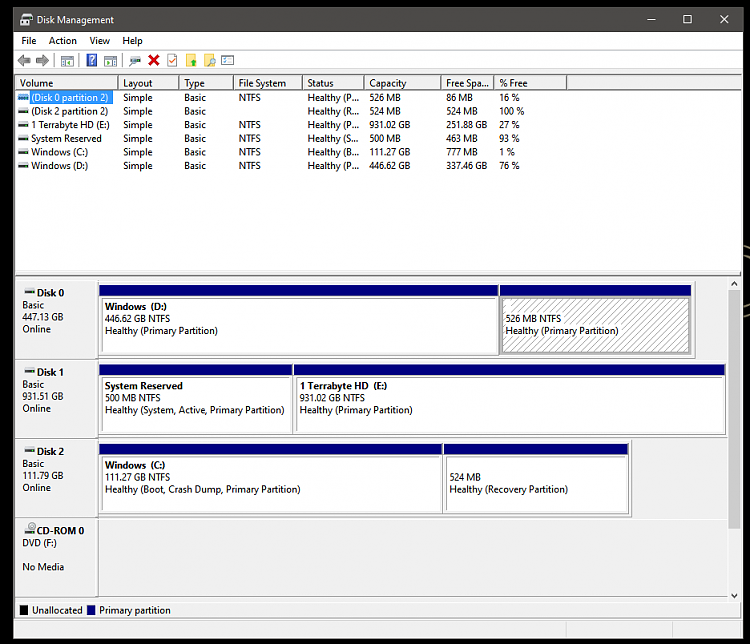The width and height of the screenshot is (750, 644).
Task: Click volume icon beside Windows (C:) row
Action: (23, 152)
